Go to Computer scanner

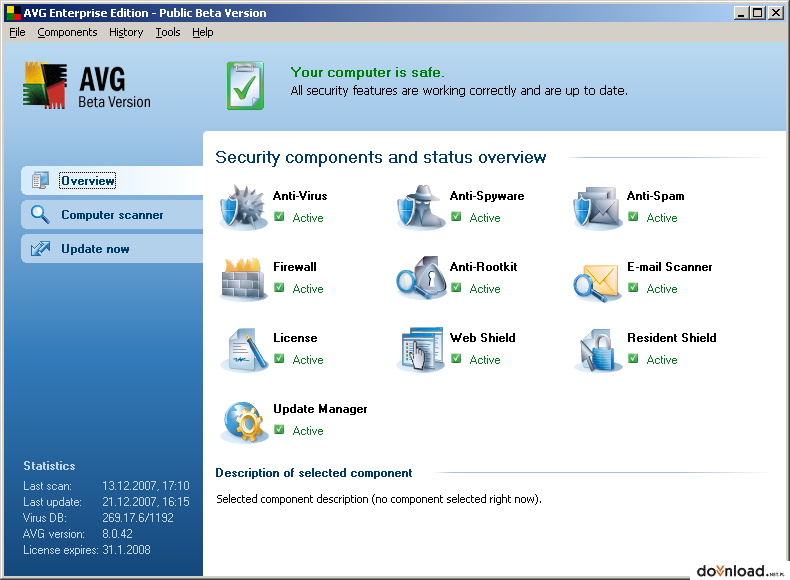pos(112,215)
